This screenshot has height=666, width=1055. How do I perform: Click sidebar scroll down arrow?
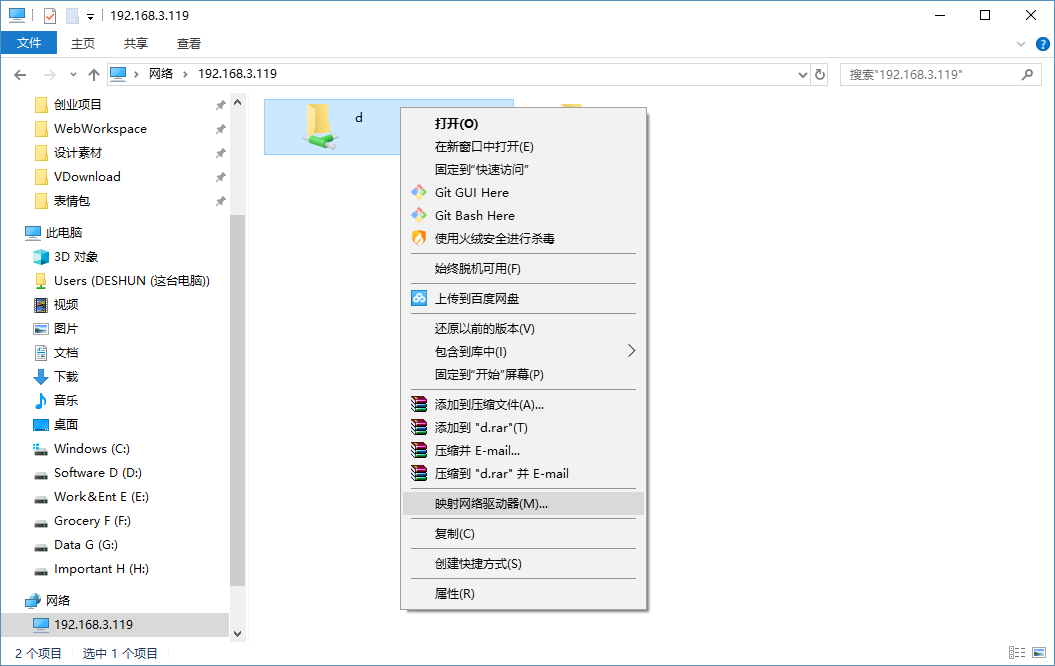point(237,634)
